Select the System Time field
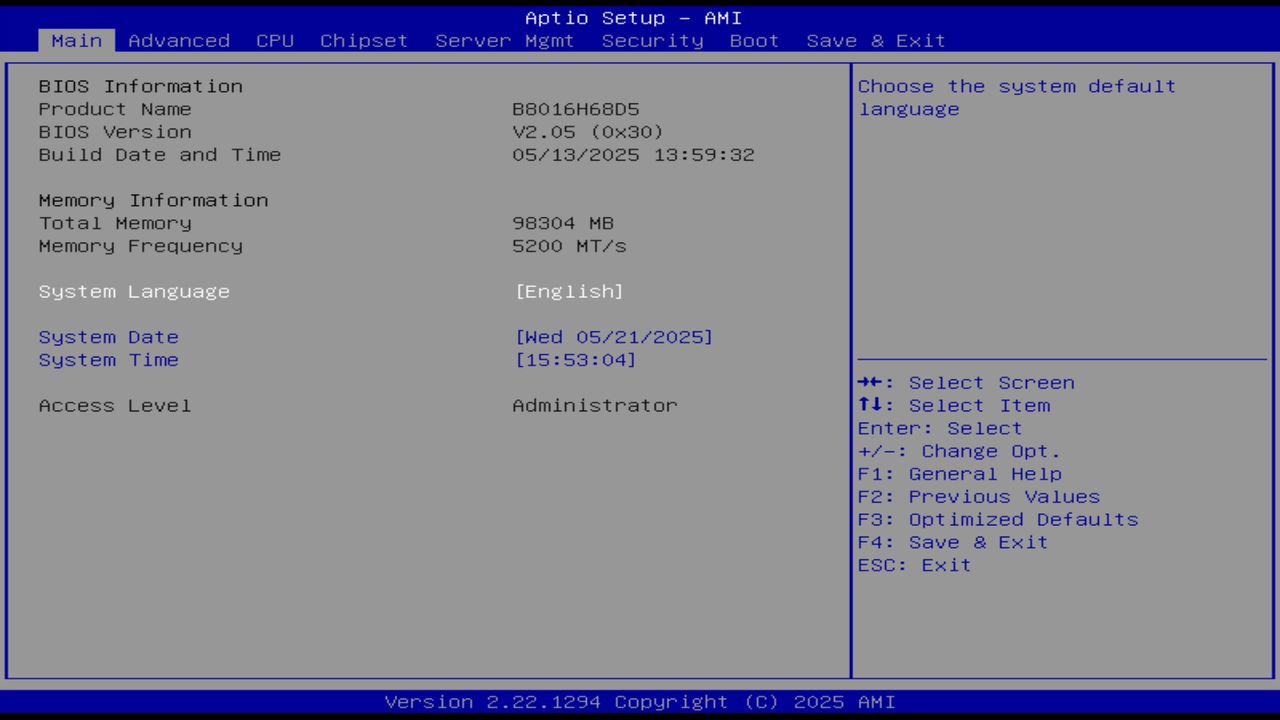 (x=108, y=360)
